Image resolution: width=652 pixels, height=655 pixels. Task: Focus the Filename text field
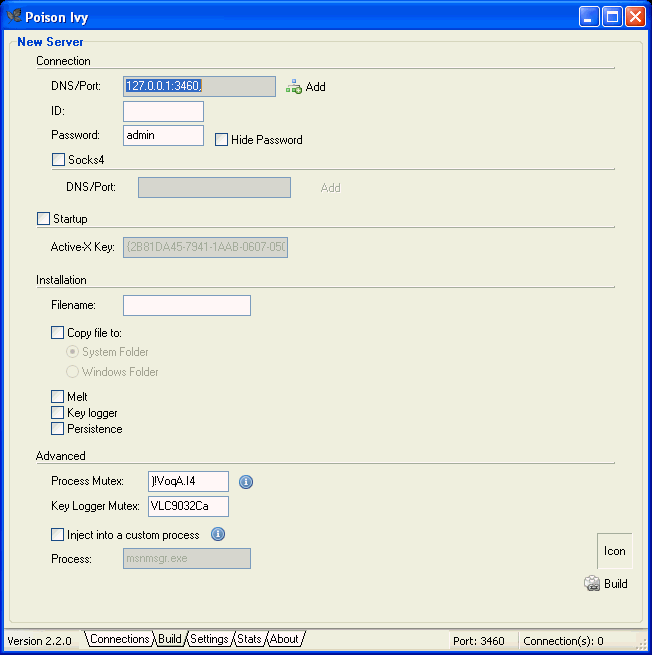click(x=186, y=305)
